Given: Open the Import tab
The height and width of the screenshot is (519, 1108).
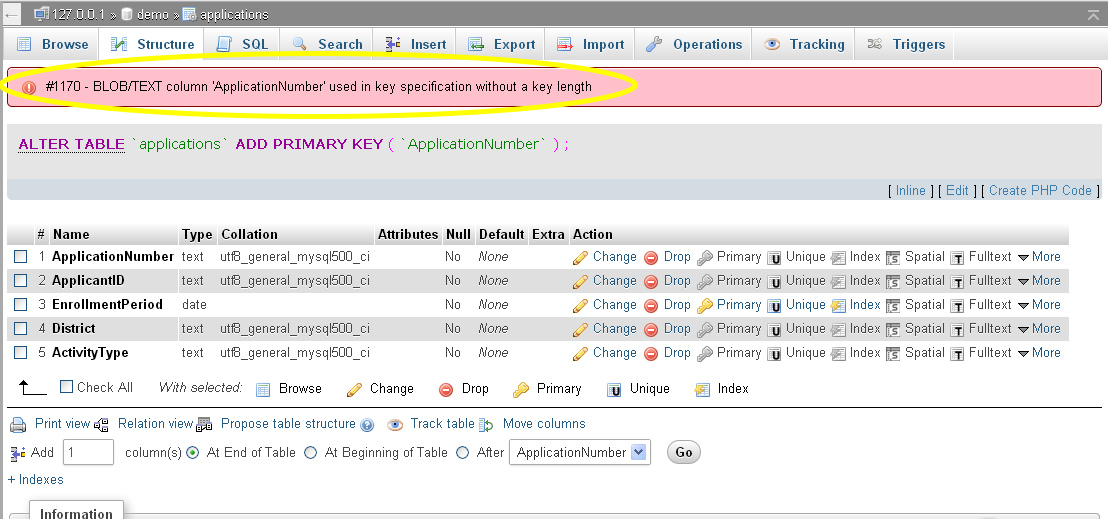Looking at the screenshot, I should tap(590, 44).
